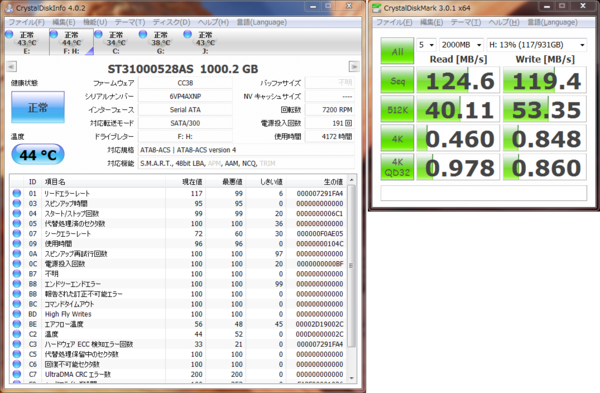Click drive model ST31000528AS 1000.2 GB
Viewport: 600px width, 393px height.
183,69
